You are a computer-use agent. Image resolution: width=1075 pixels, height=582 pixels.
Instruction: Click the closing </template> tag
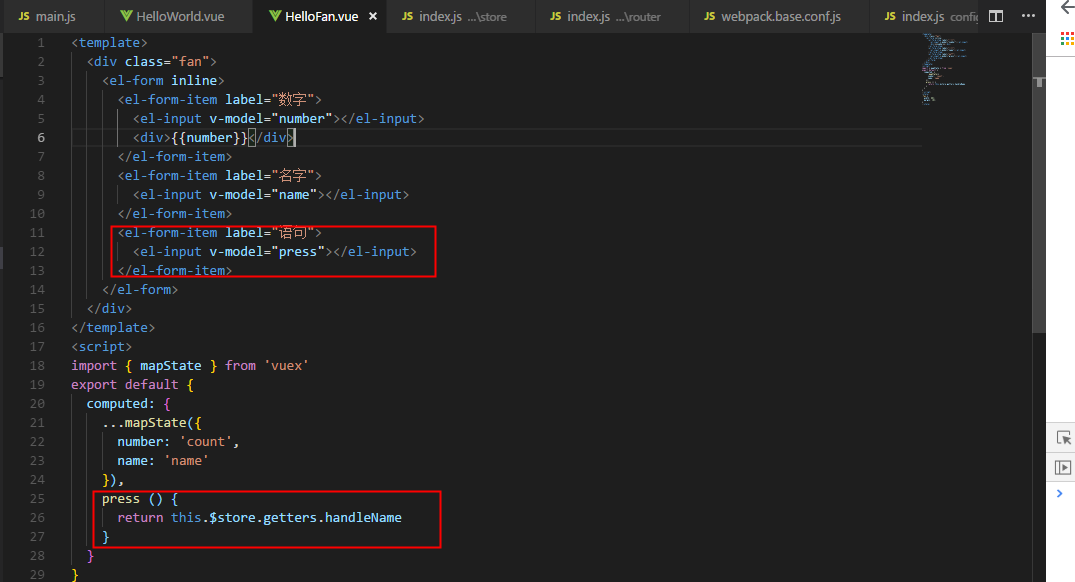click(x=113, y=328)
